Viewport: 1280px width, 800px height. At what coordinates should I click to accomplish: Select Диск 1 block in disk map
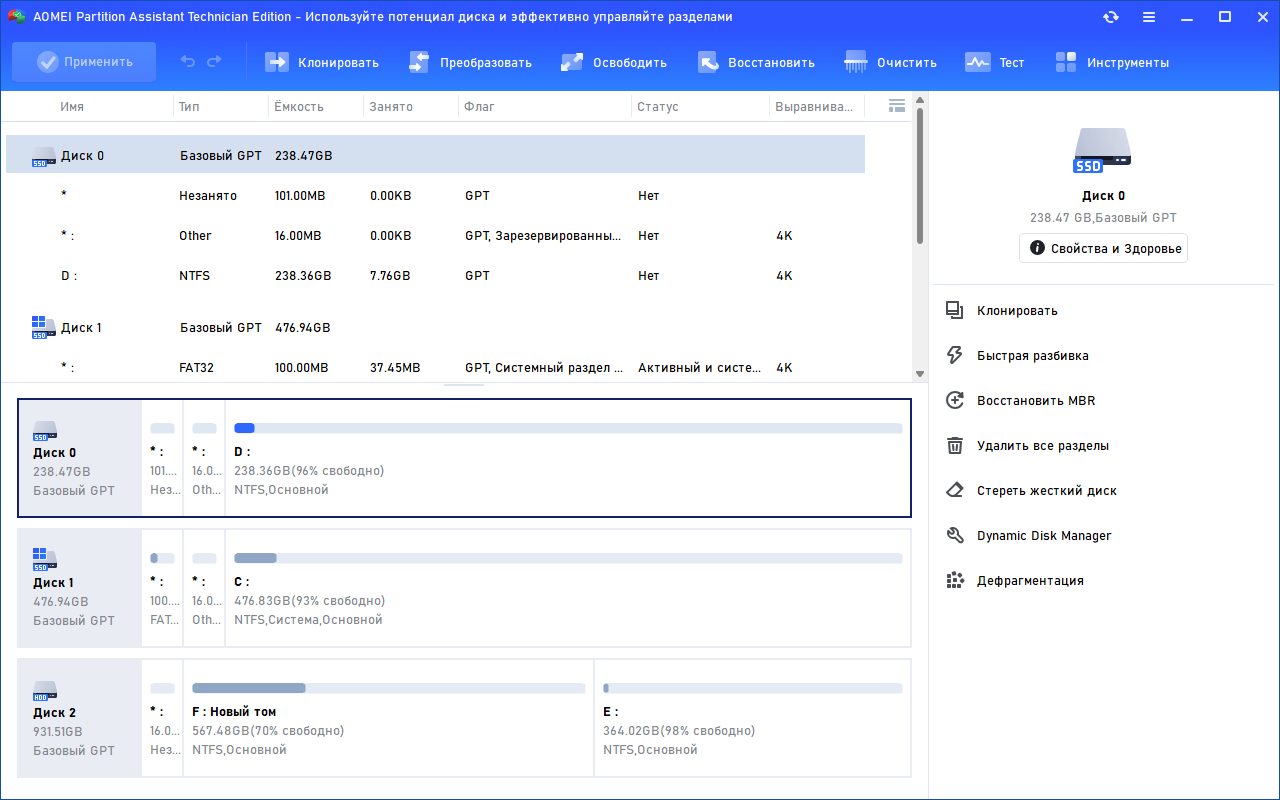click(80, 588)
